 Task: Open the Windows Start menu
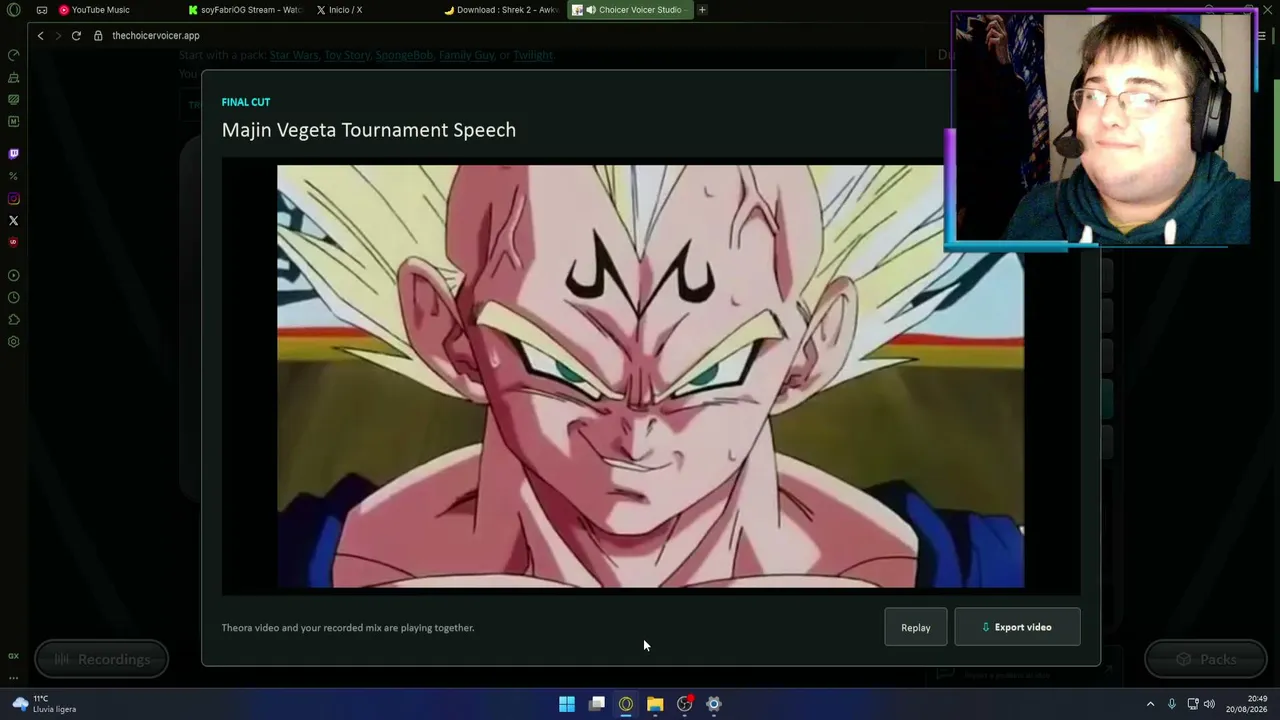point(567,704)
